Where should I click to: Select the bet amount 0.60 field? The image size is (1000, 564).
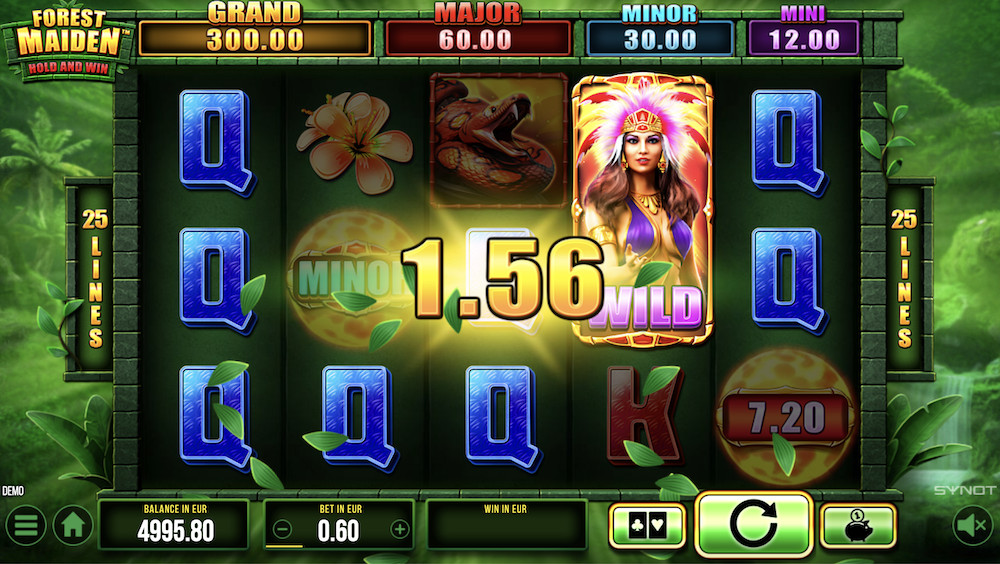339,524
